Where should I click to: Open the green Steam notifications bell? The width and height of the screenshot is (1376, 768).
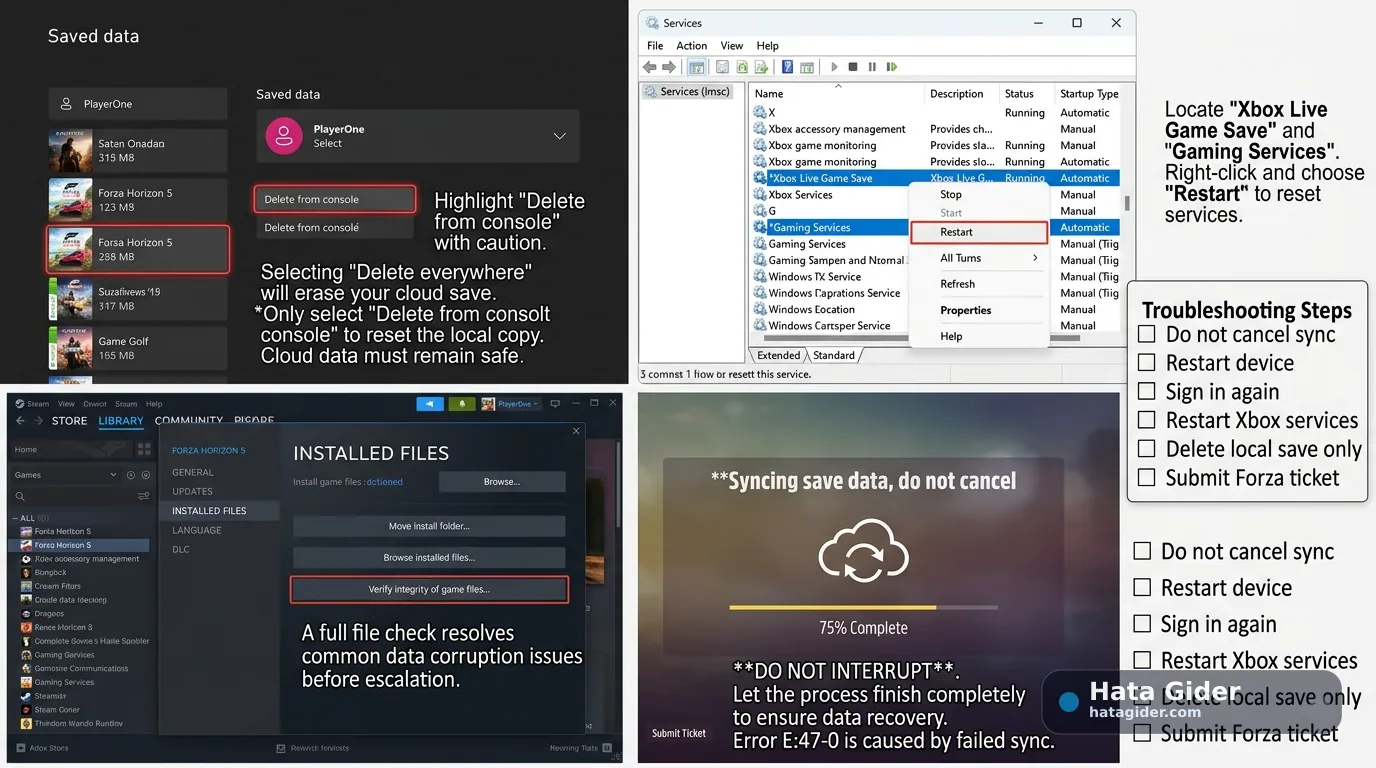[x=462, y=404]
